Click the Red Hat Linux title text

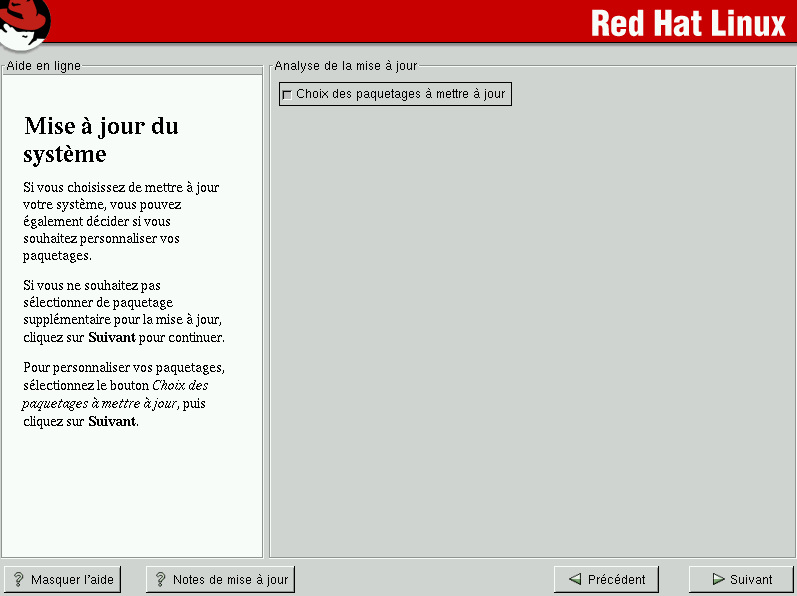pos(688,23)
